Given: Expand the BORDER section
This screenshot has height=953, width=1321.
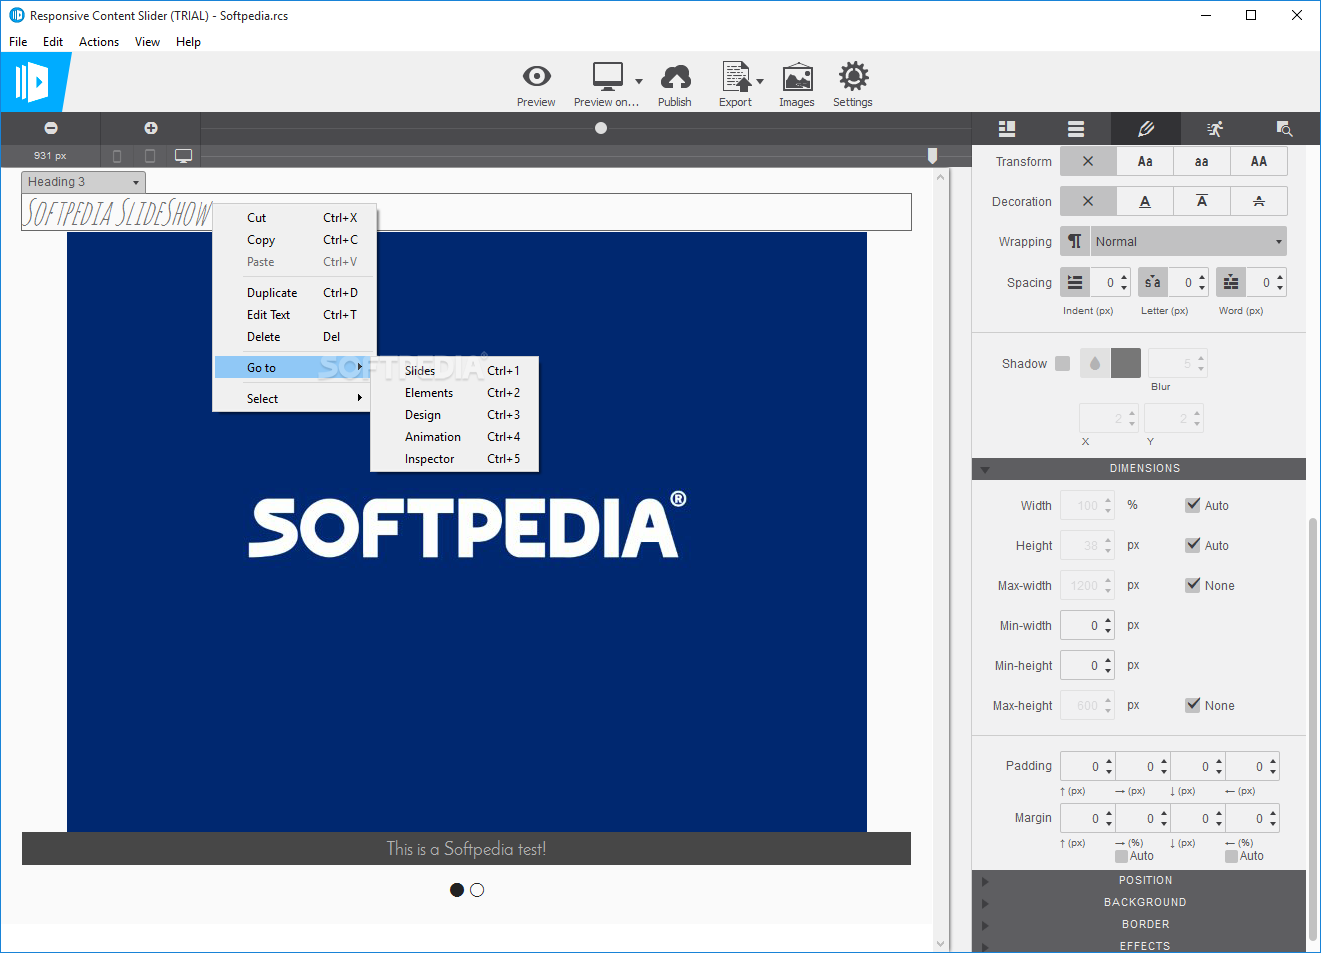Looking at the screenshot, I should coord(1139,925).
